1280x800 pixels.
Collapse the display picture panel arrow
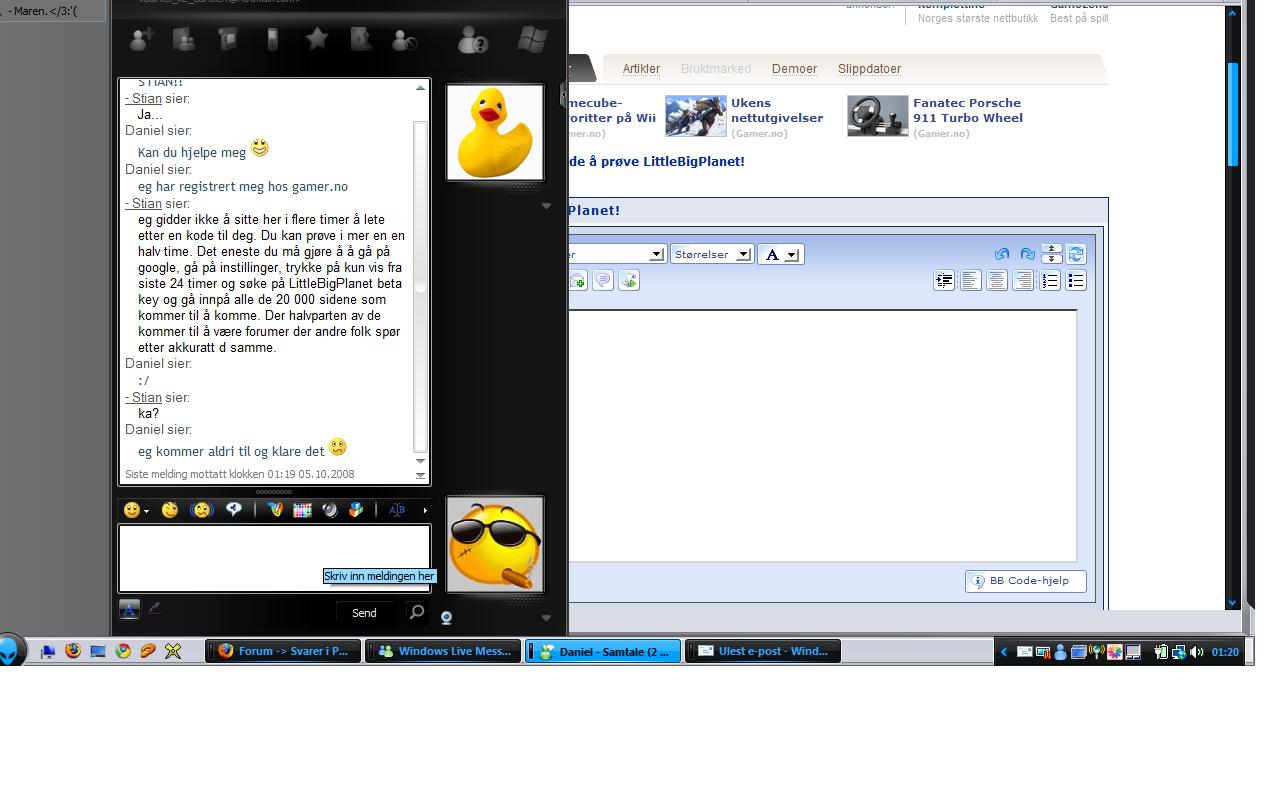click(x=563, y=95)
